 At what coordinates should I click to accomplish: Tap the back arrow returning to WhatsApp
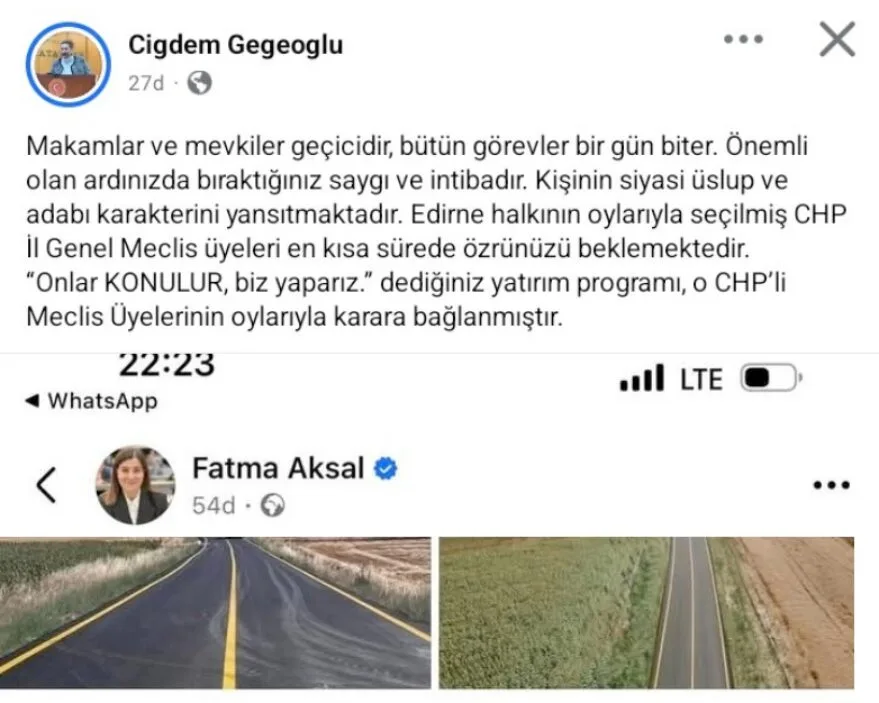[33, 401]
